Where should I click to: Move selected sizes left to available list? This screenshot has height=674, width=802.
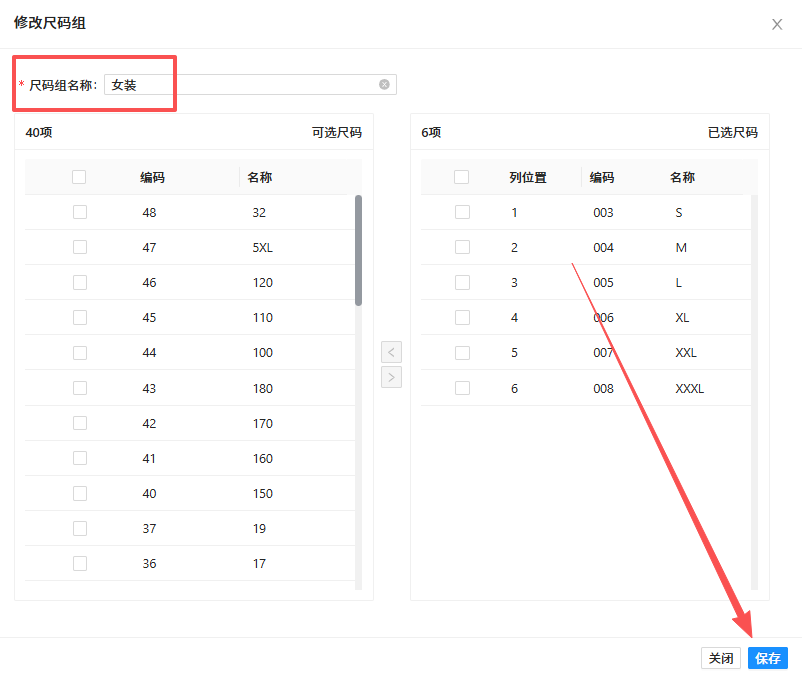click(392, 352)
